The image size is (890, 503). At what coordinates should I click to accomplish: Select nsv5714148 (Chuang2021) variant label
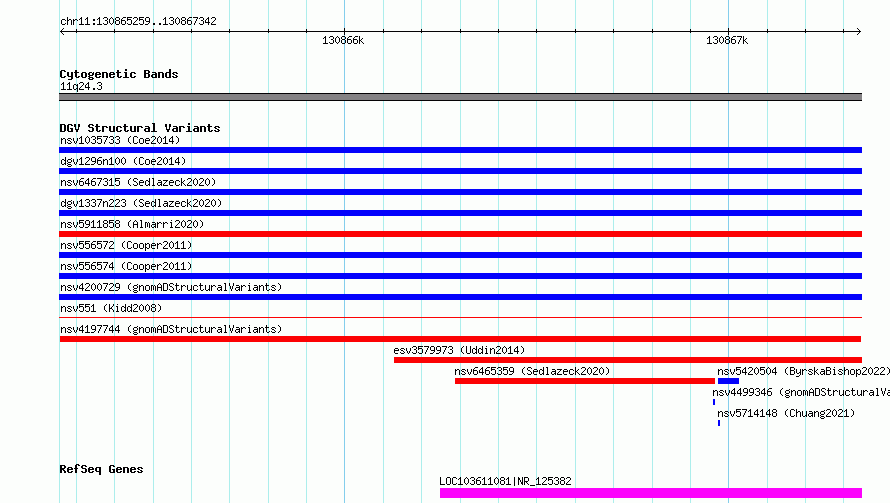click(786, 413)
